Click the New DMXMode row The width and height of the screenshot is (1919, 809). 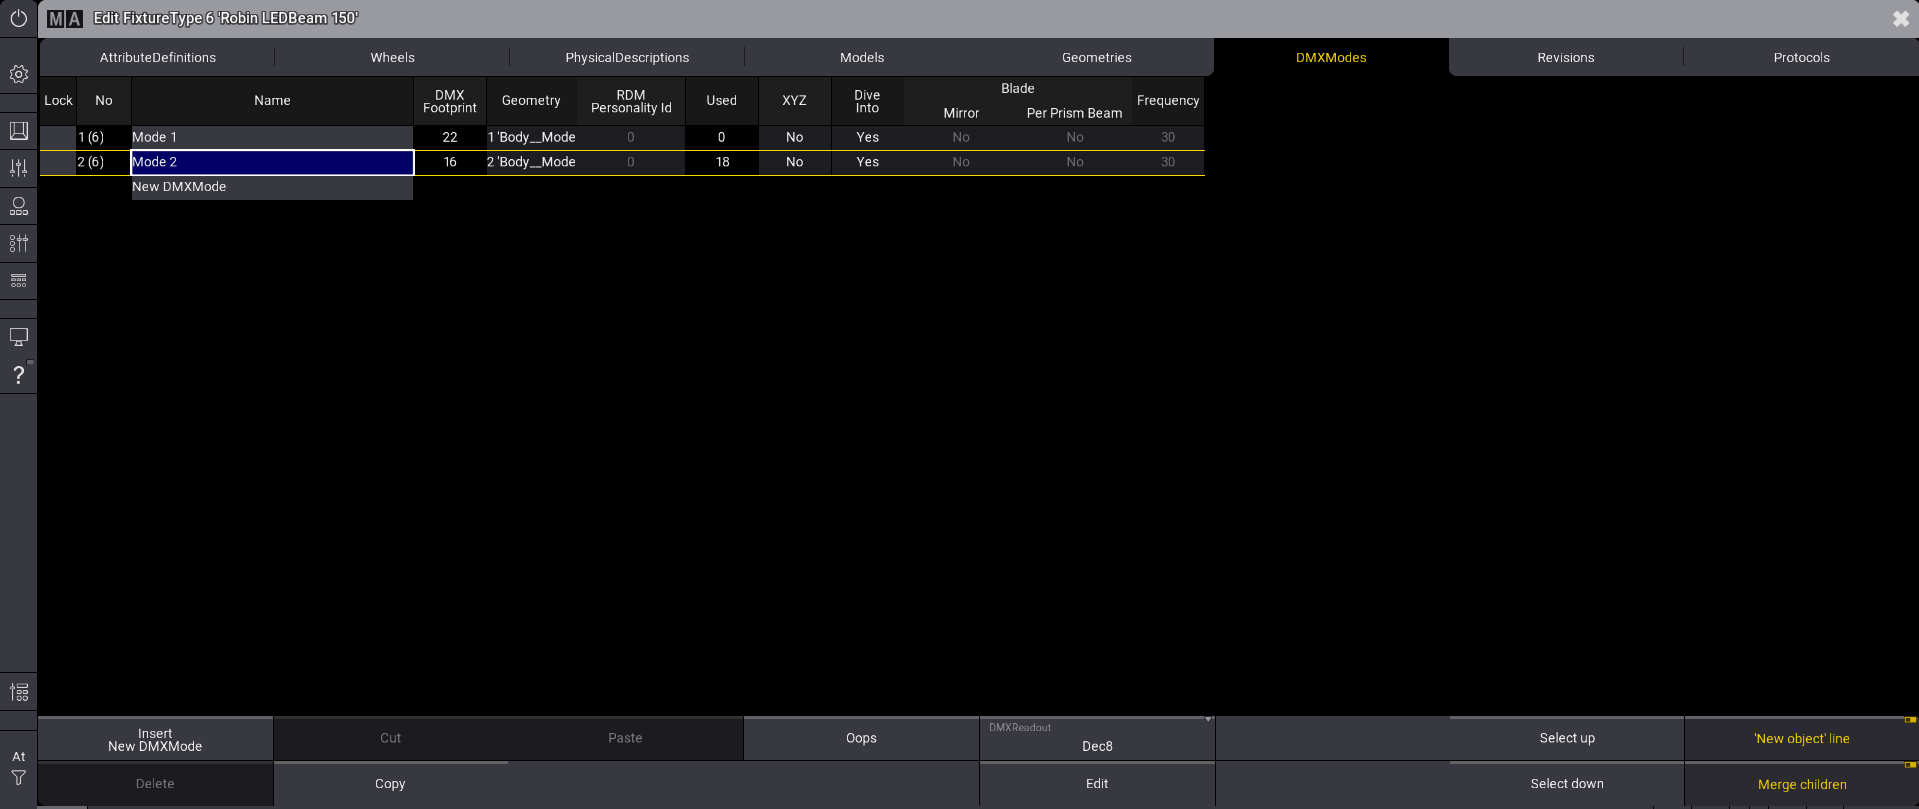coord(271,187)
